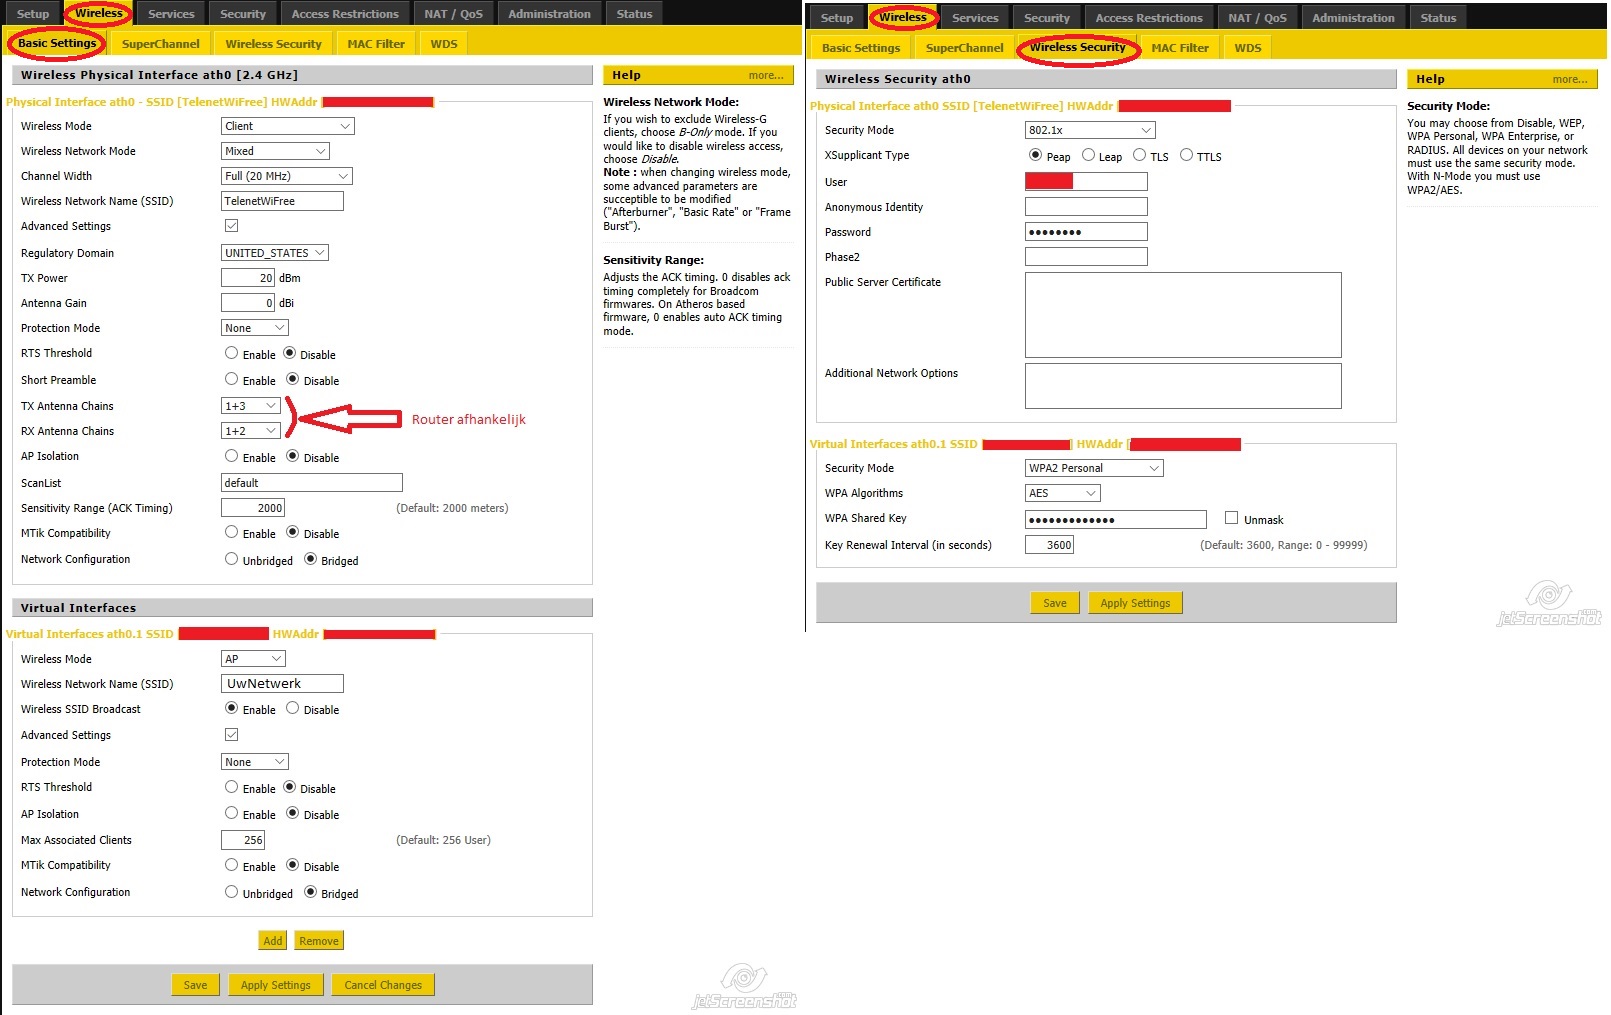The image size is (1611, 1015).
Task: Open the MAC Filter tab on right
Action: click(1179, 48)
